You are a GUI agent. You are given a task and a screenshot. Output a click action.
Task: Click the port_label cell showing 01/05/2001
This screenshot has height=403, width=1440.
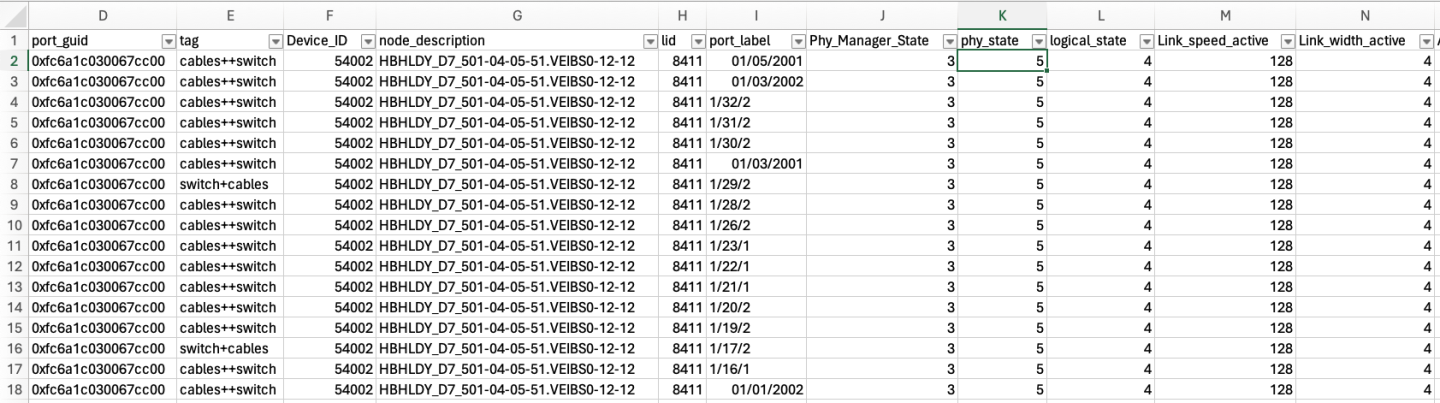(x=755, y=61)
